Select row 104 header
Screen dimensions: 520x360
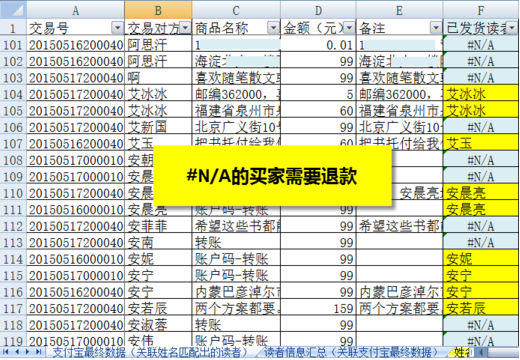click(13, 94)
